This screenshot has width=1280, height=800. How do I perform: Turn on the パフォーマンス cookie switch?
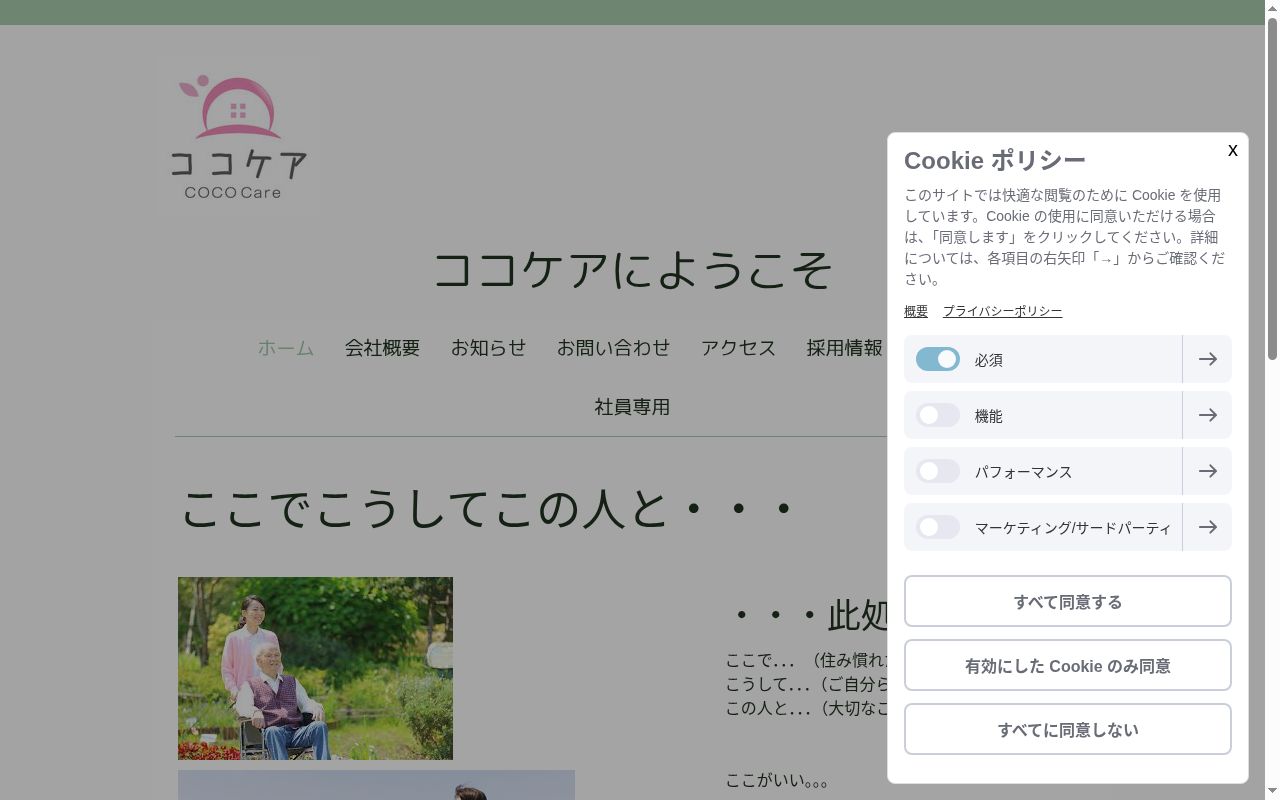(938, 471)
